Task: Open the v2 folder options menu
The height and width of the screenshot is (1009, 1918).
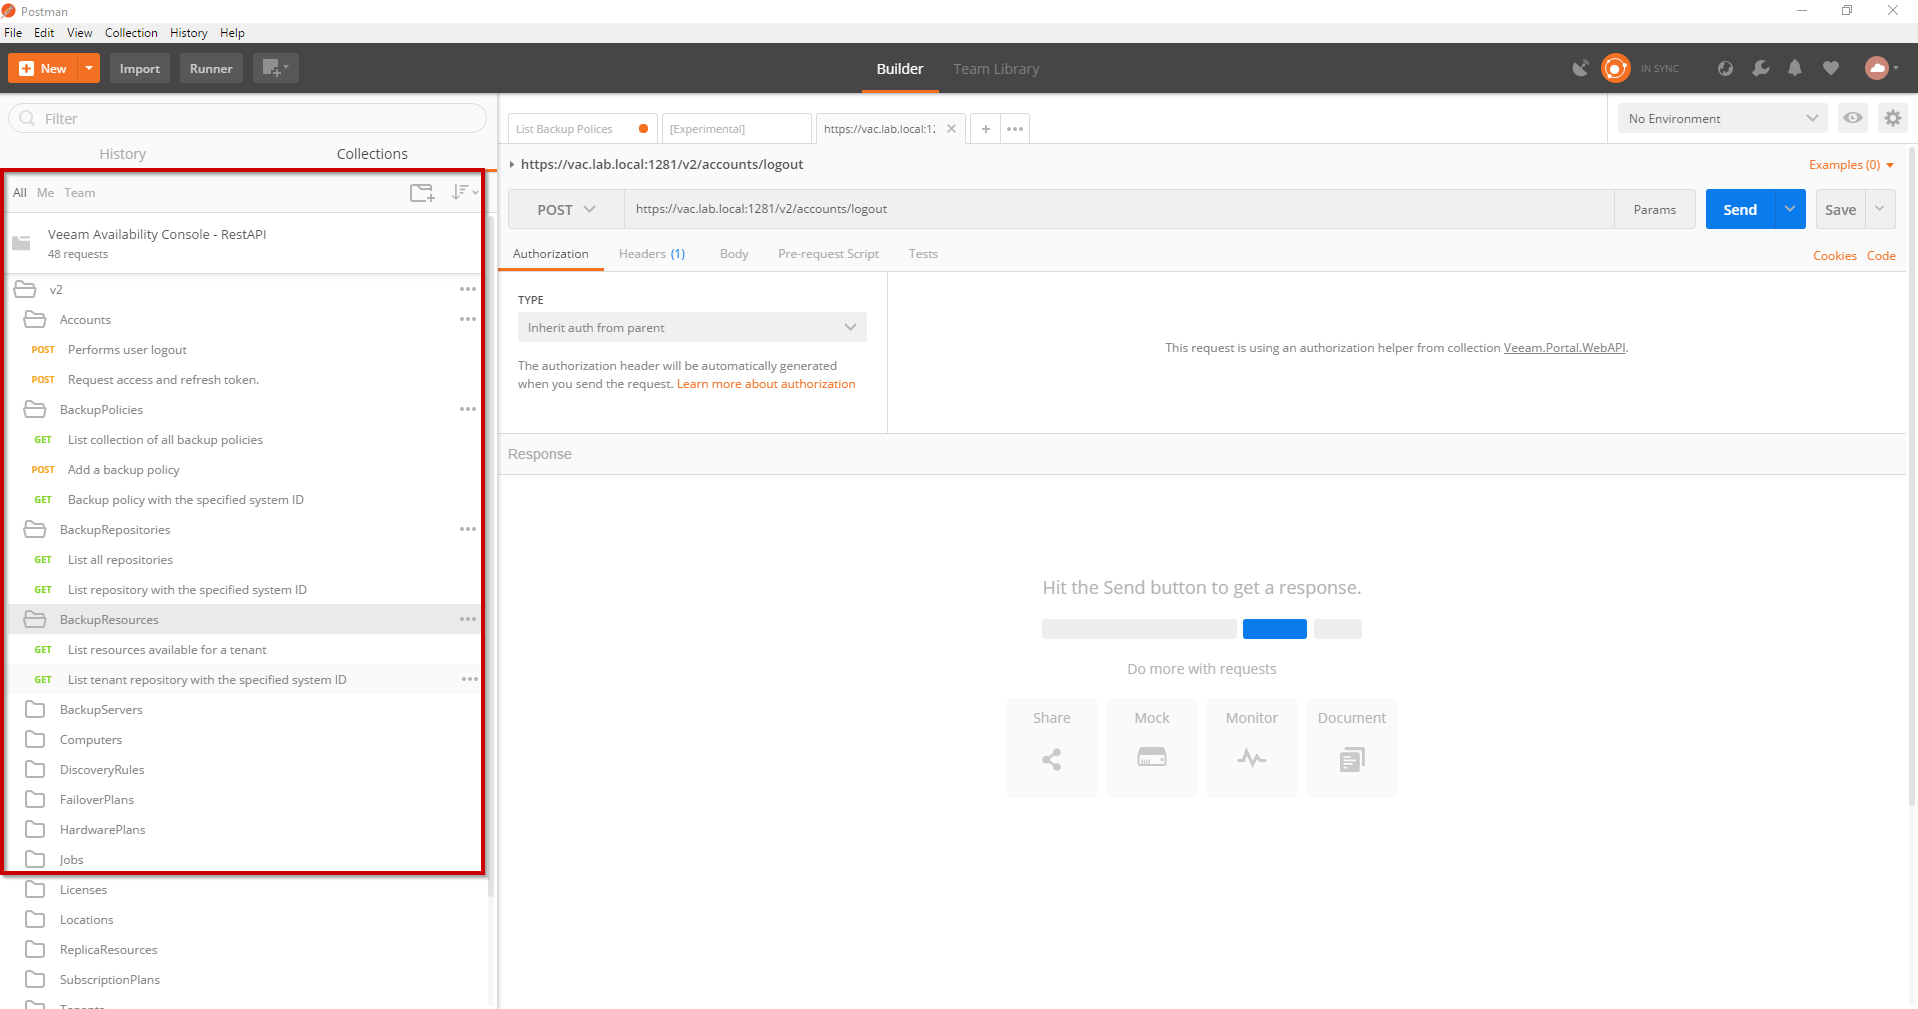Action: pos(468,289)
